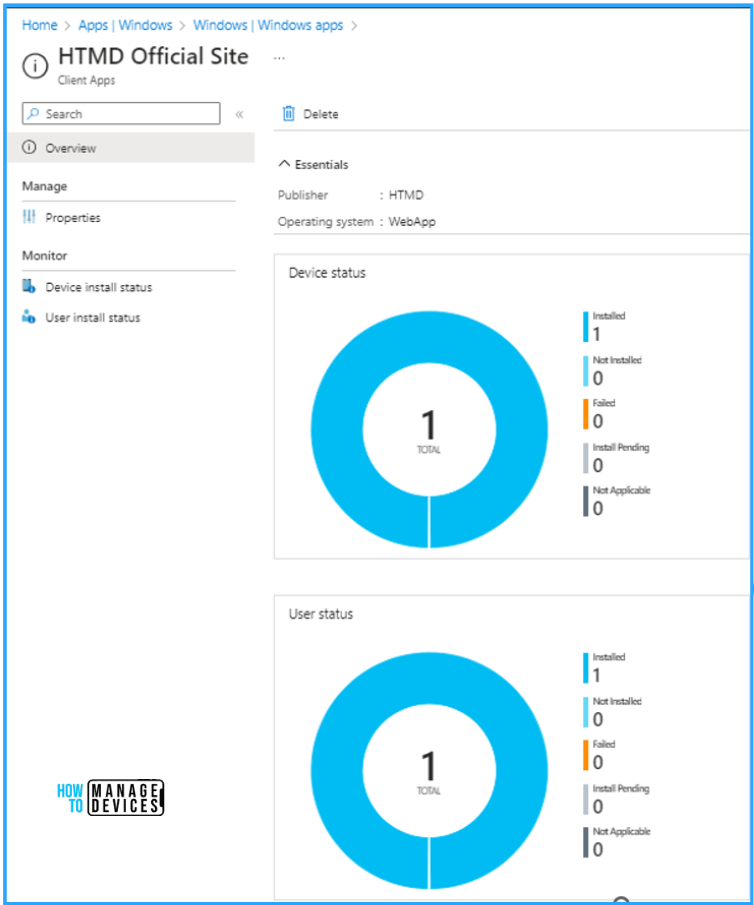Open the Overview menu item
The image size is (754, 905).
131,148
